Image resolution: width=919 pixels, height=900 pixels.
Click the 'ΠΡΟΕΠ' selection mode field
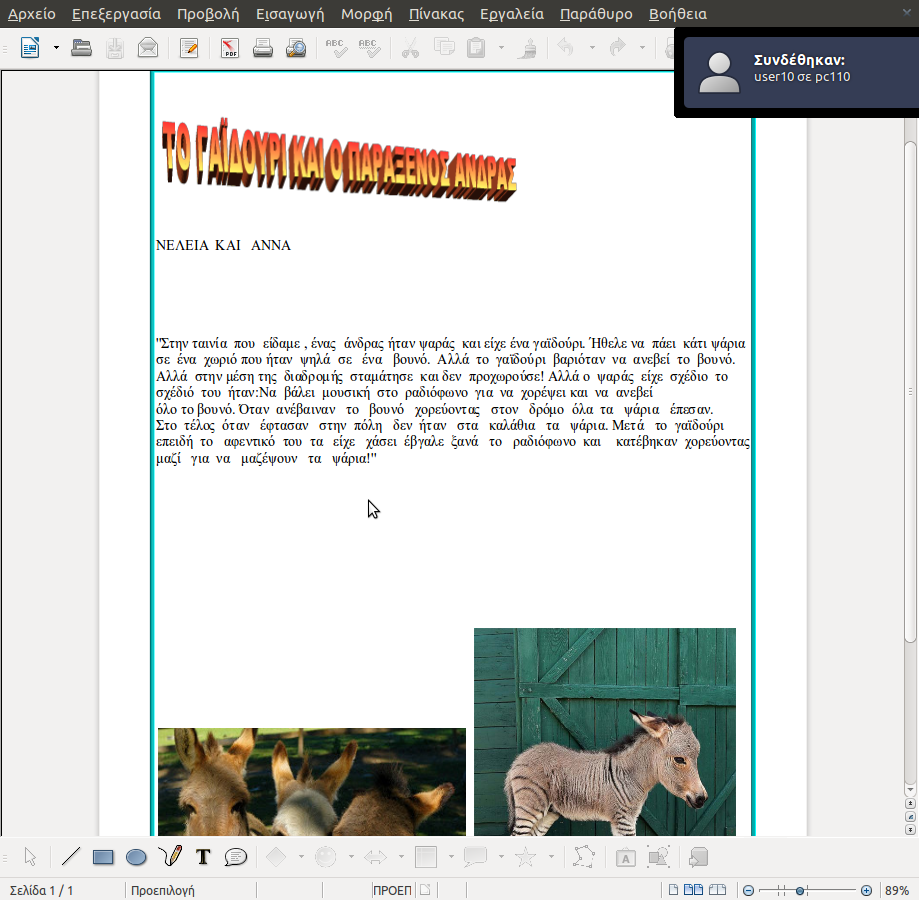[x=392, y=890]
